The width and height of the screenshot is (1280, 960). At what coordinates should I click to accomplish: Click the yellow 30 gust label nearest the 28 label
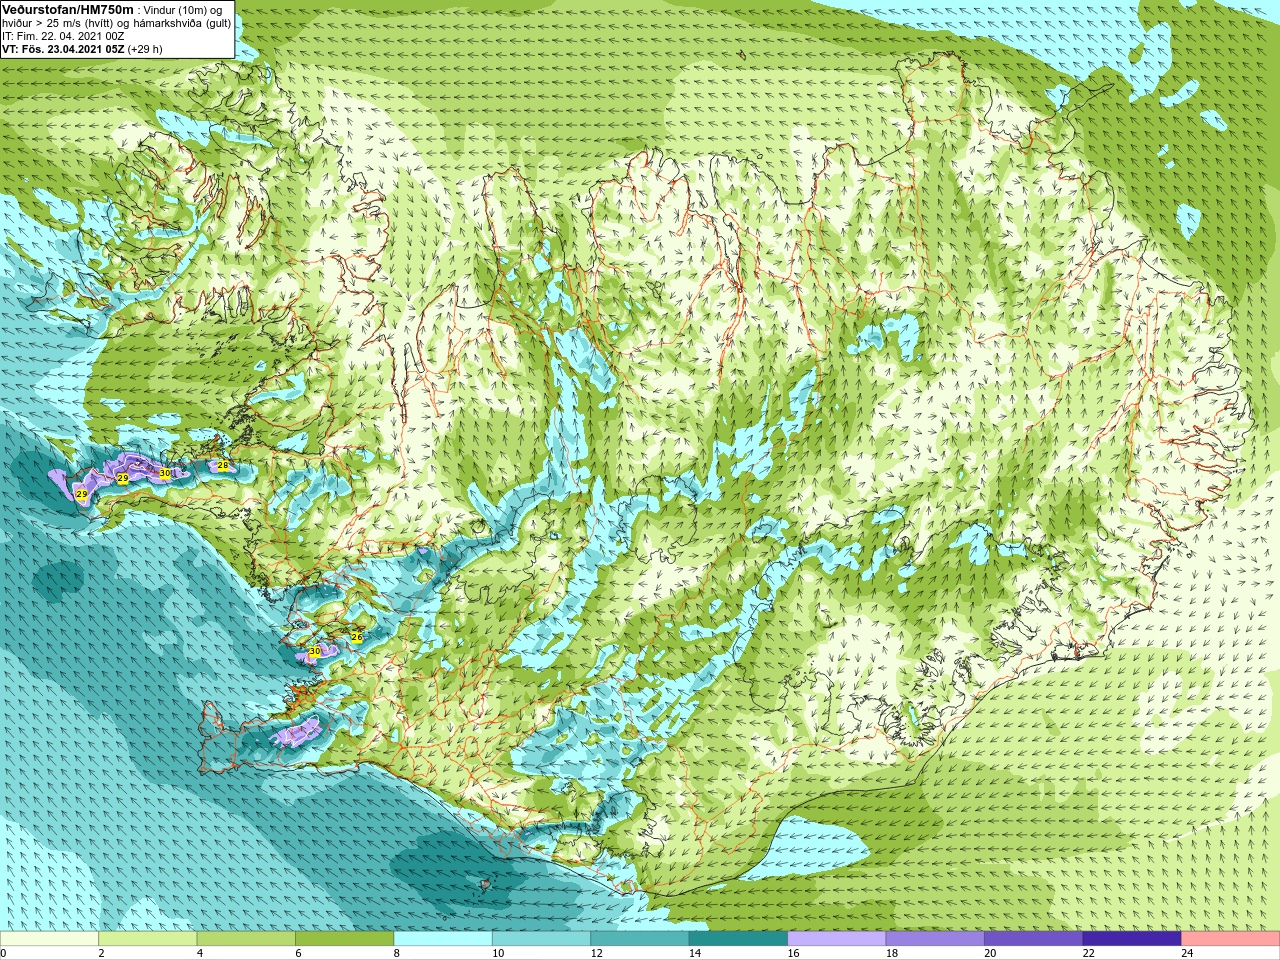165,473
